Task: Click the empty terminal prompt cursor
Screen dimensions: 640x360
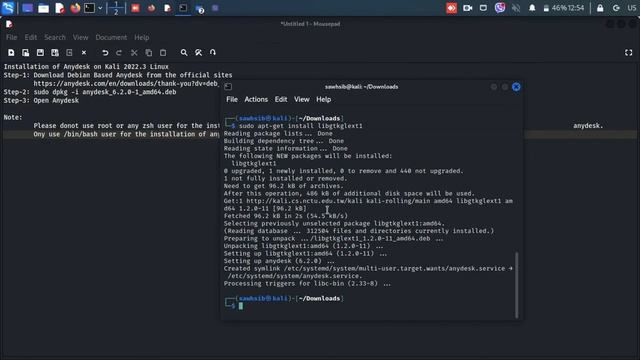Action: pyautogui.click(x=241, y=306)
